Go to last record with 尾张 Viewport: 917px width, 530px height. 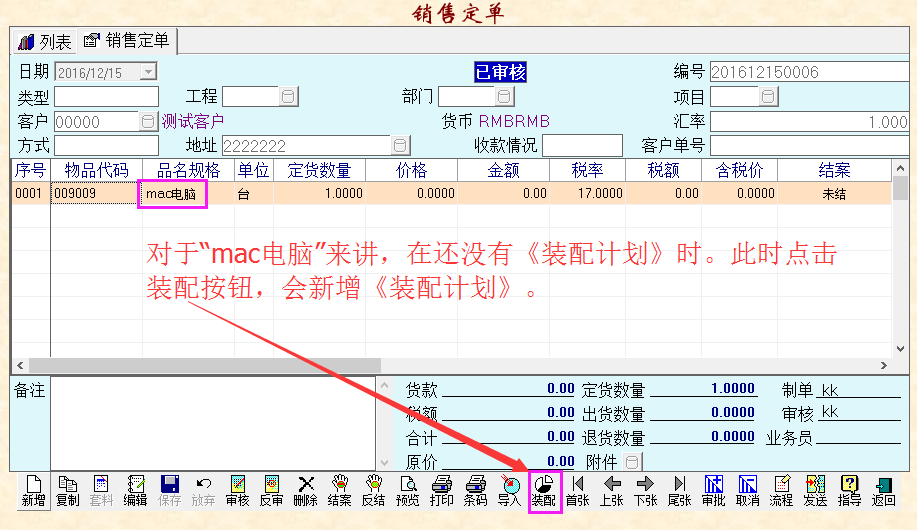point(680,491)
